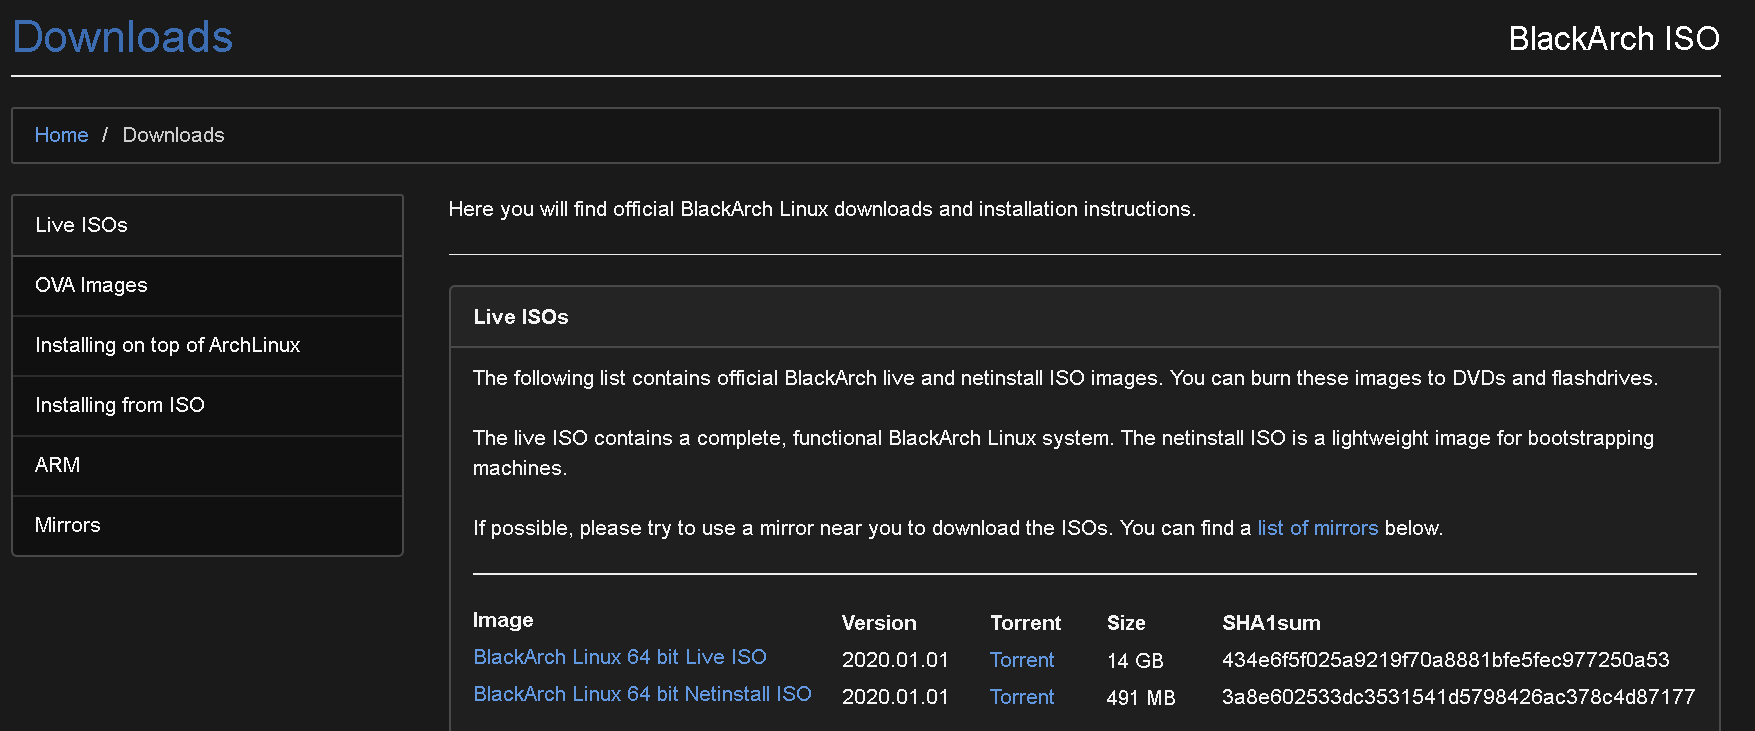
Task: Click the Downloads page heading
Action: tap(122, 38)
